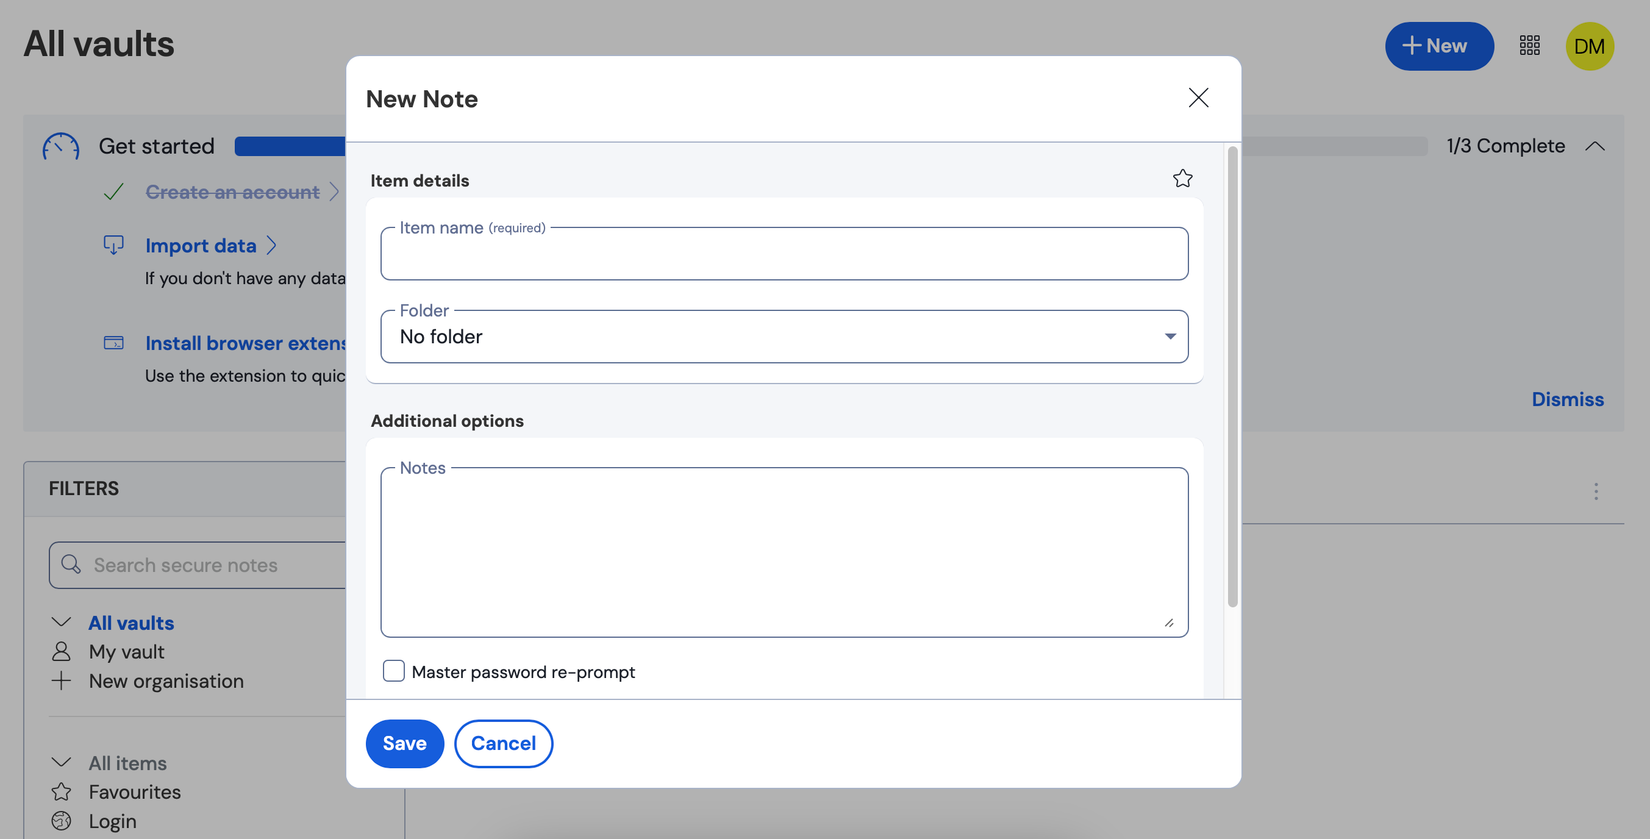Open the Folder dropdown
The height and width of the screenshot is (839, 1650).
pos(784,337)
